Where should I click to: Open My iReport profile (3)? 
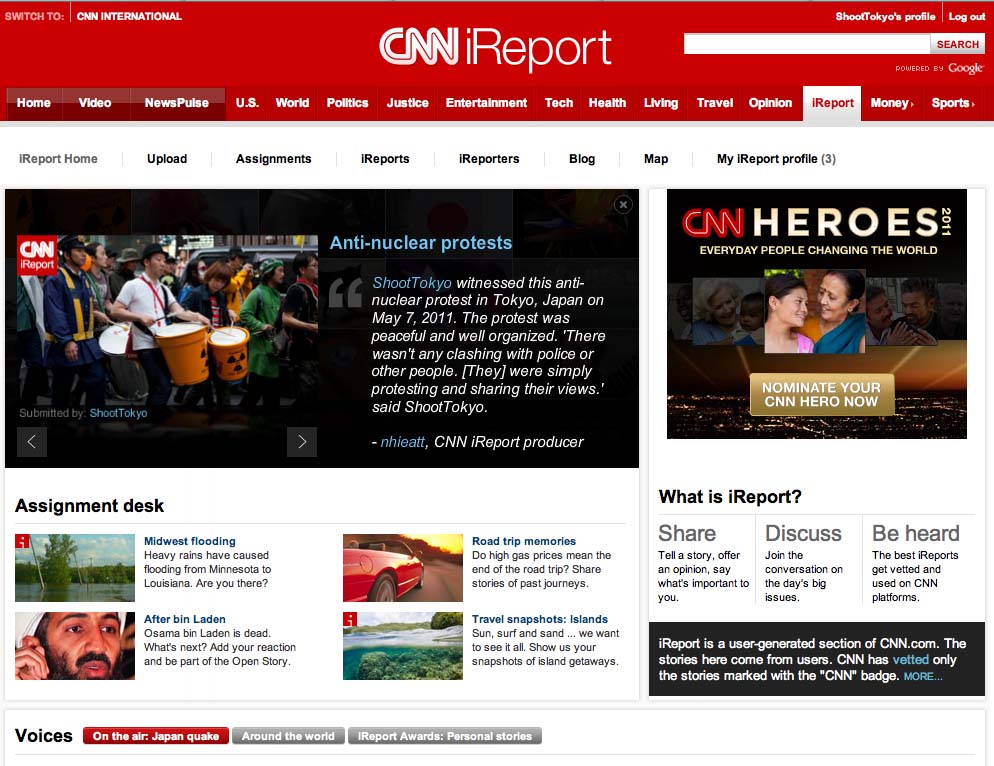click(x=776, y=159)
